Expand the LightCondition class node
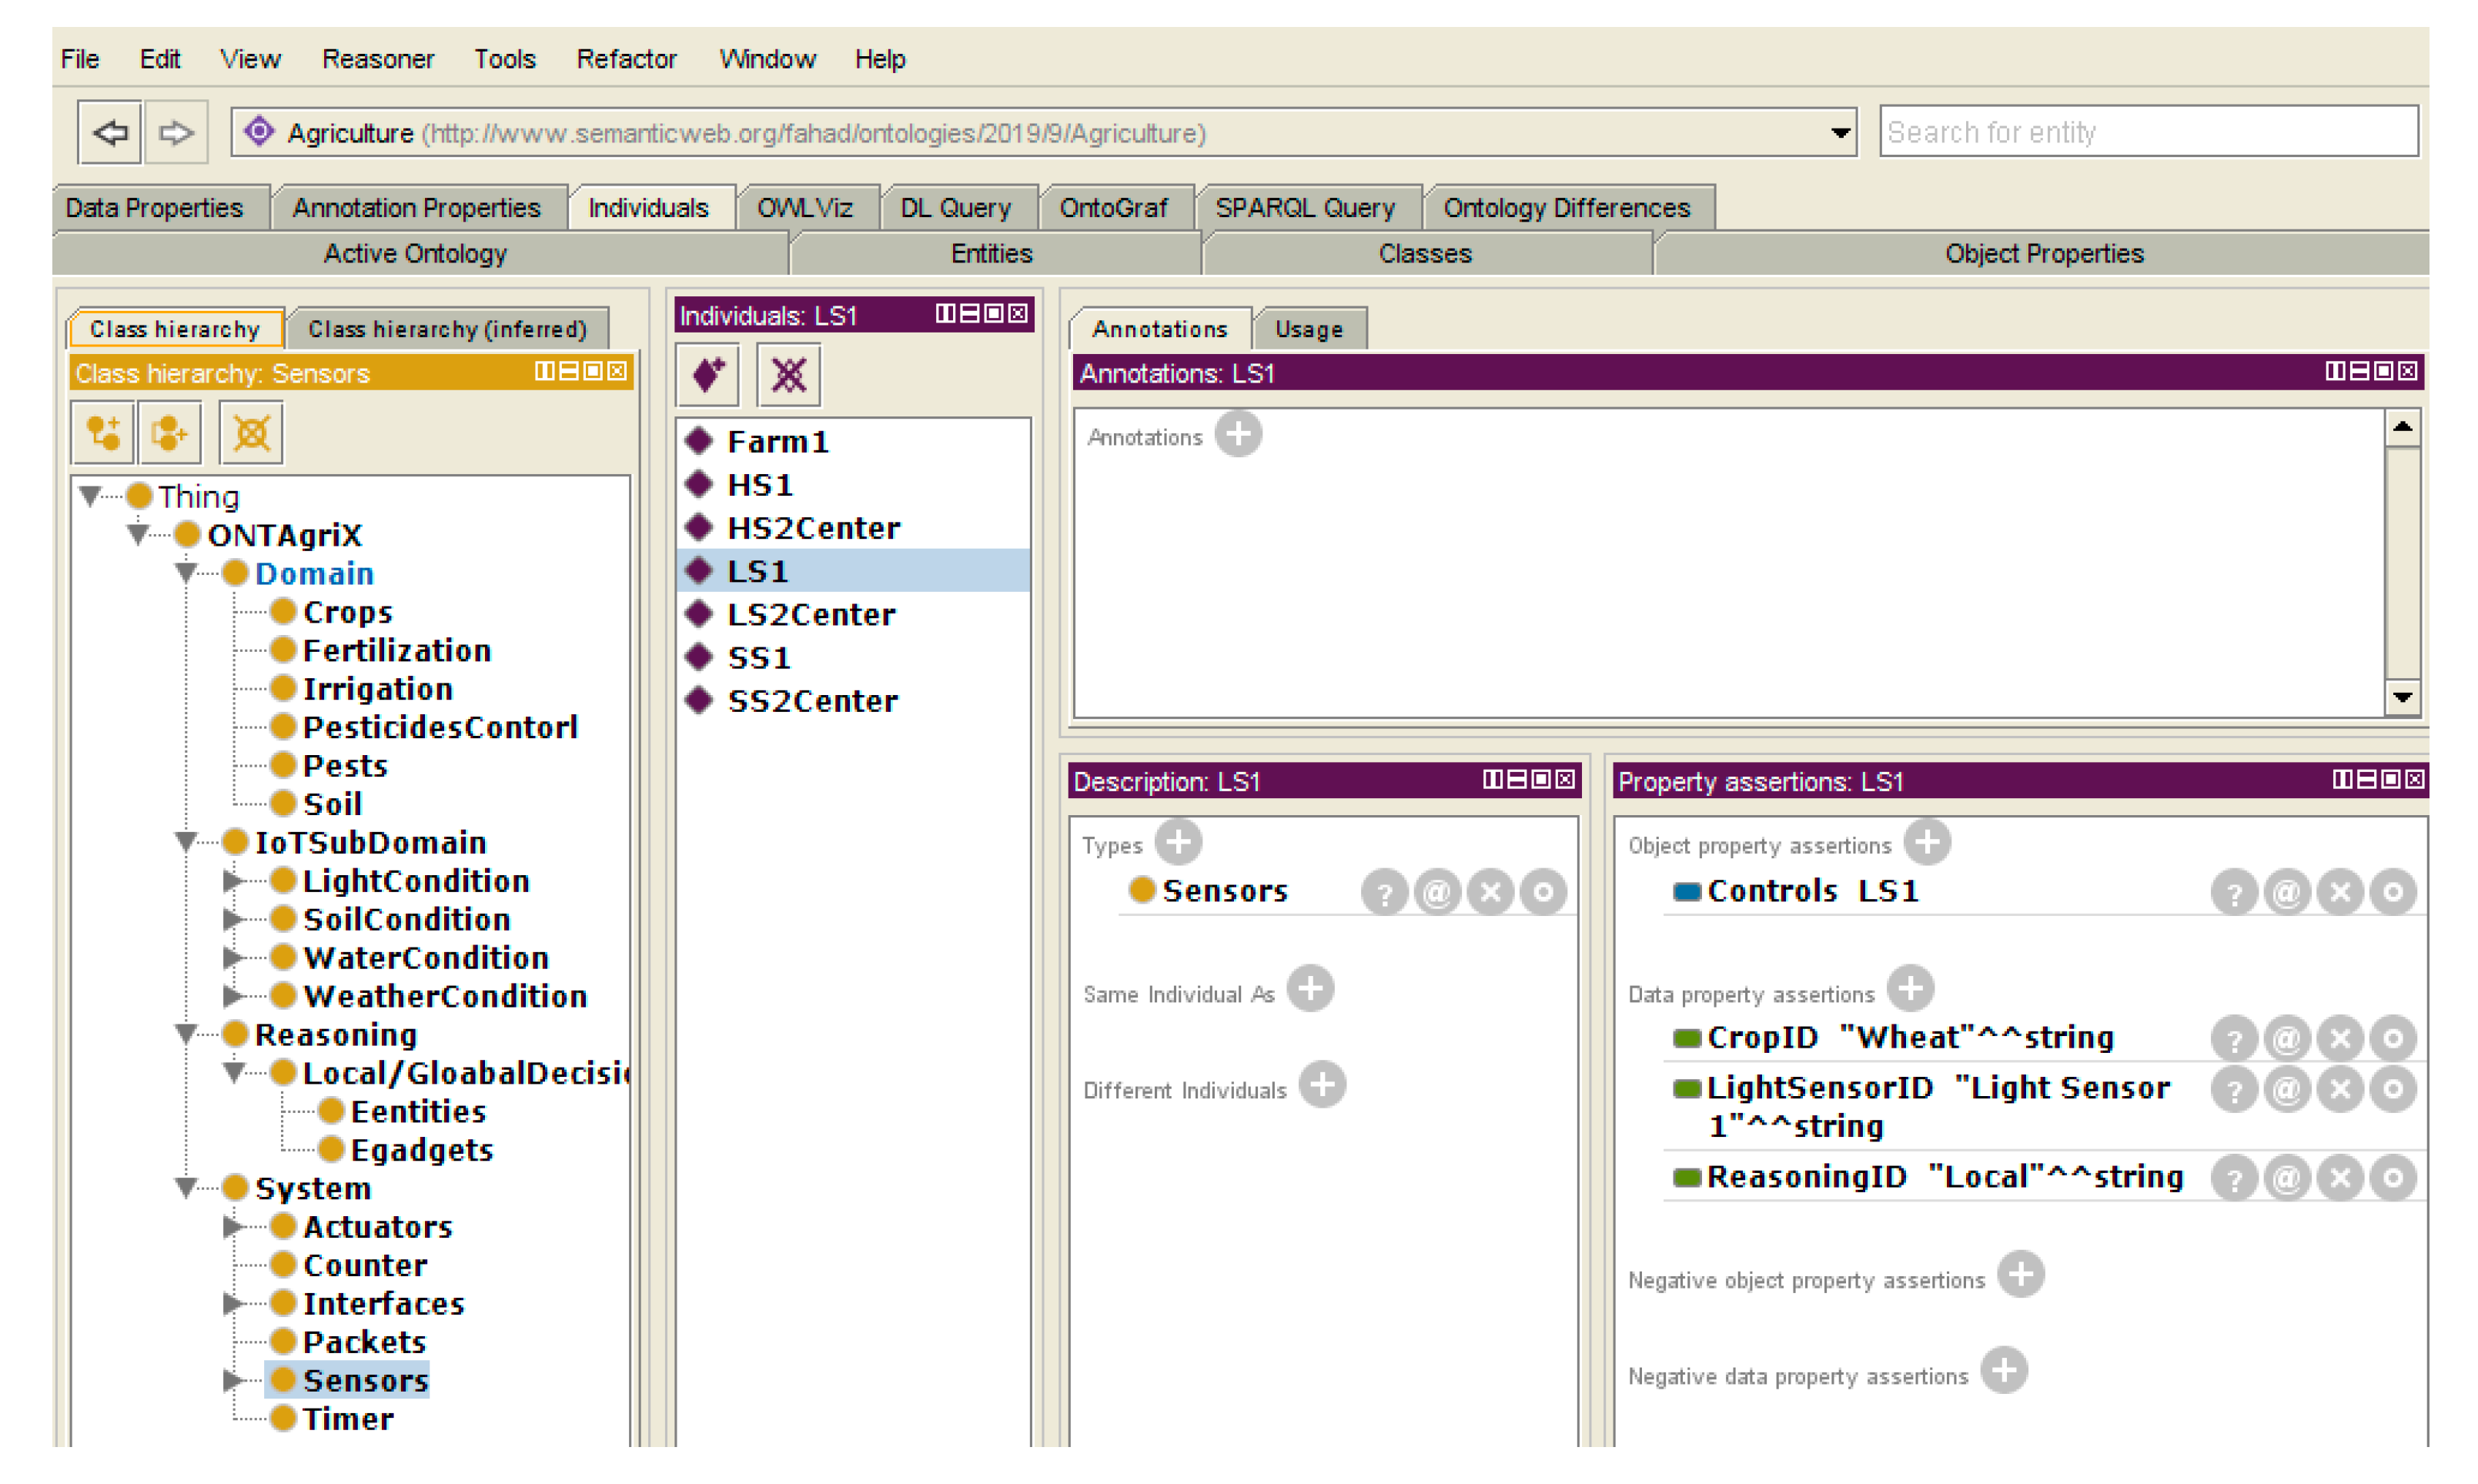 point(232,881)
